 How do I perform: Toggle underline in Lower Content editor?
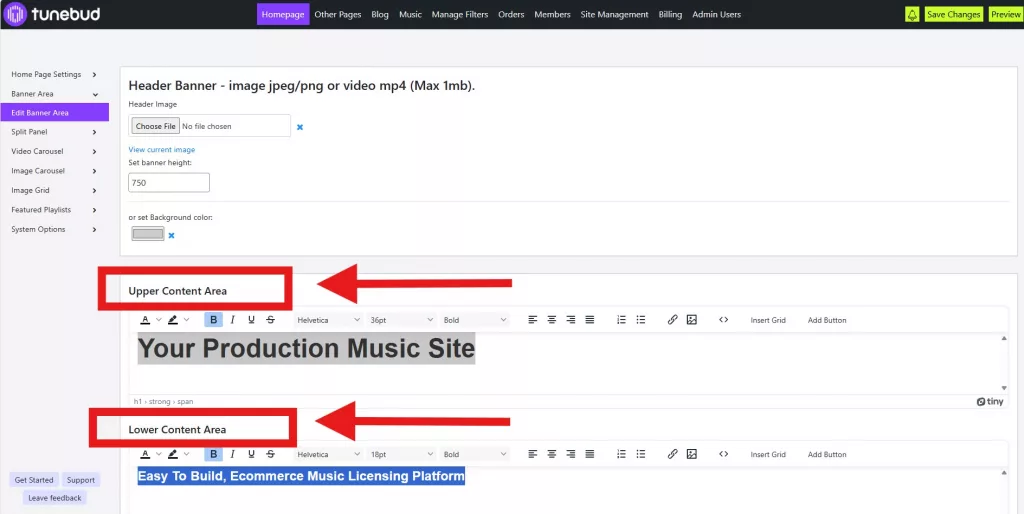[251, 454]
